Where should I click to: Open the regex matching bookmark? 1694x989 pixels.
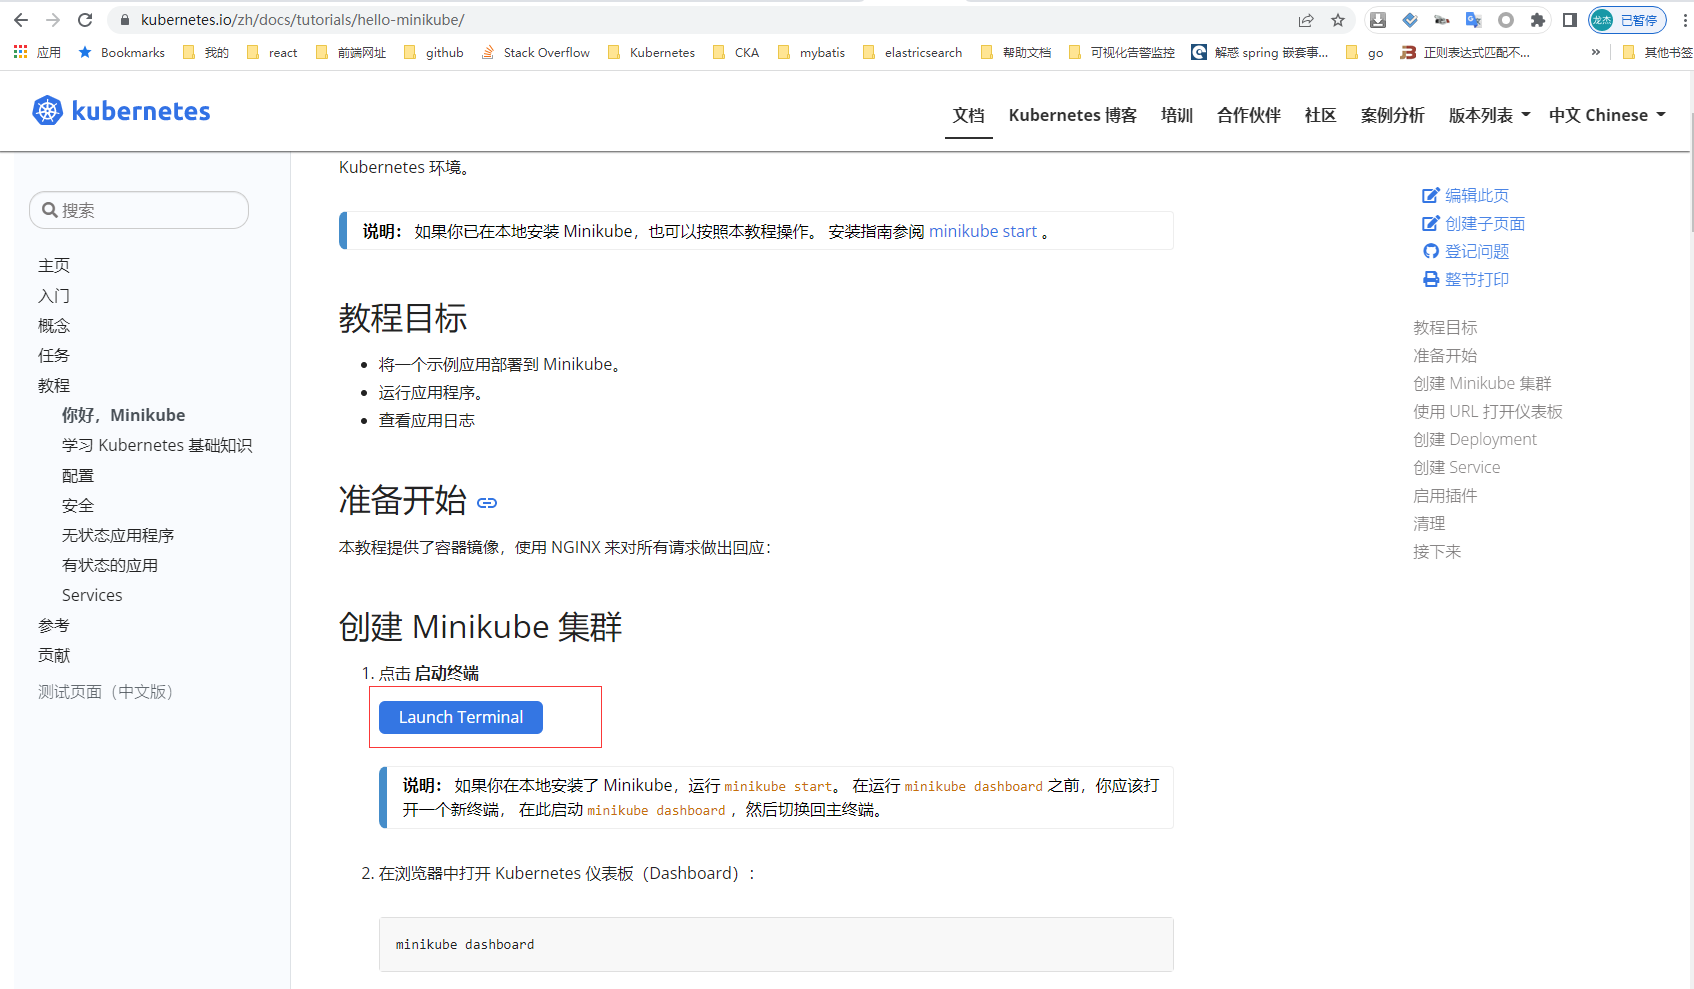[1465, 52]
